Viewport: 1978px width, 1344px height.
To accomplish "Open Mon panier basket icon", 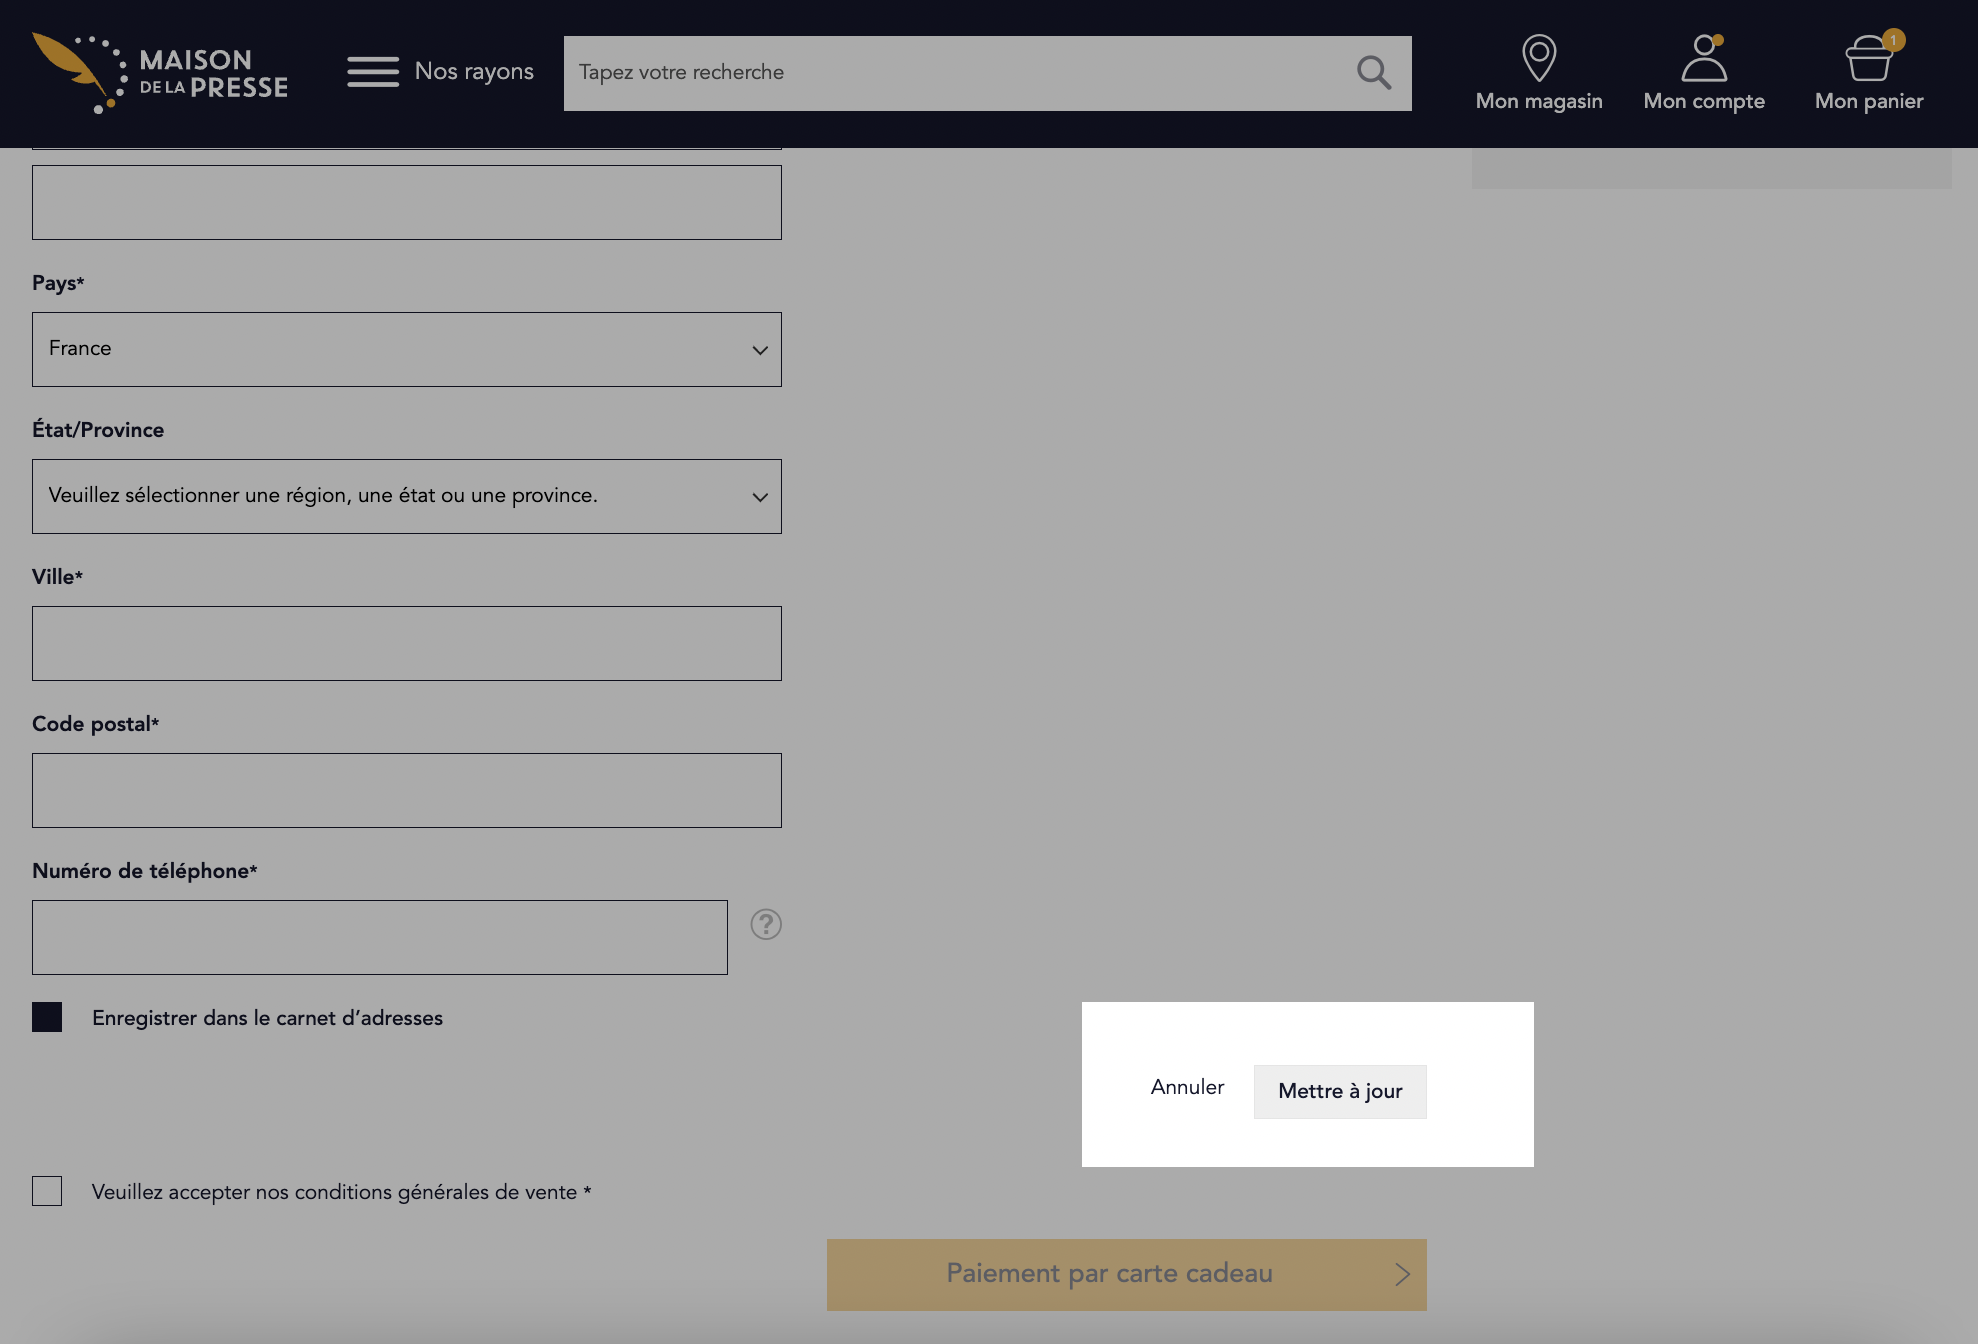I will pos(1869,58).
